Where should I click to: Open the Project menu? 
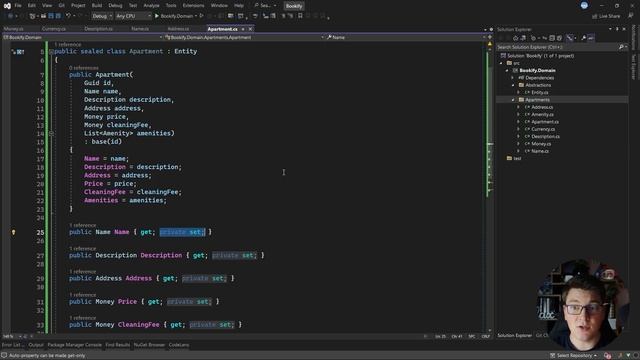78,6
